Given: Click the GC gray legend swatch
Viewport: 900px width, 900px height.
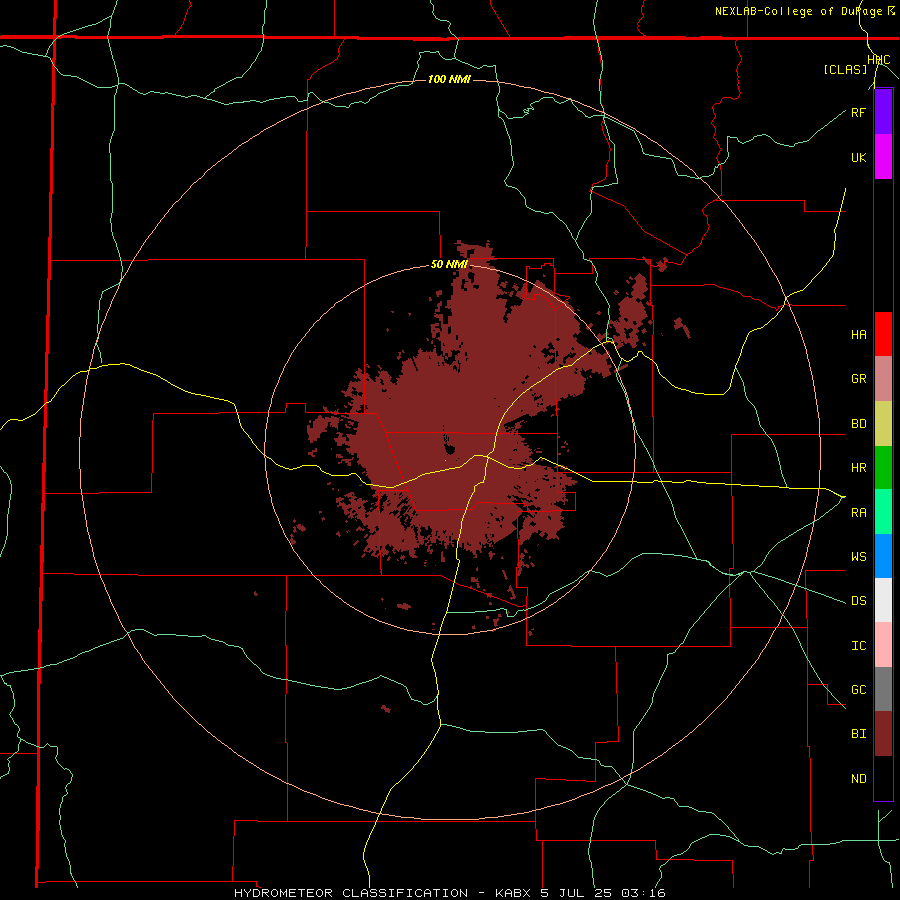Looking at the screenshot, I should tap(883, 689).
